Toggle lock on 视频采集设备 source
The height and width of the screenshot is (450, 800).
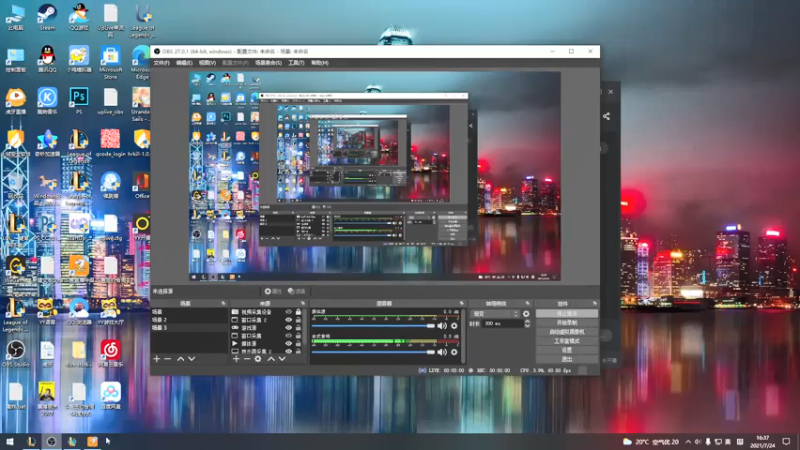tap(298, 312)
